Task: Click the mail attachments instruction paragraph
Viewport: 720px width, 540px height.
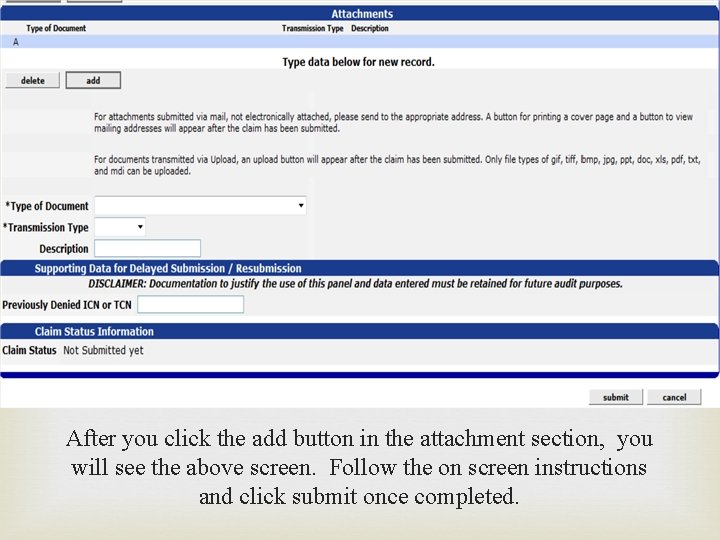Action: click(x=394, y=123)
